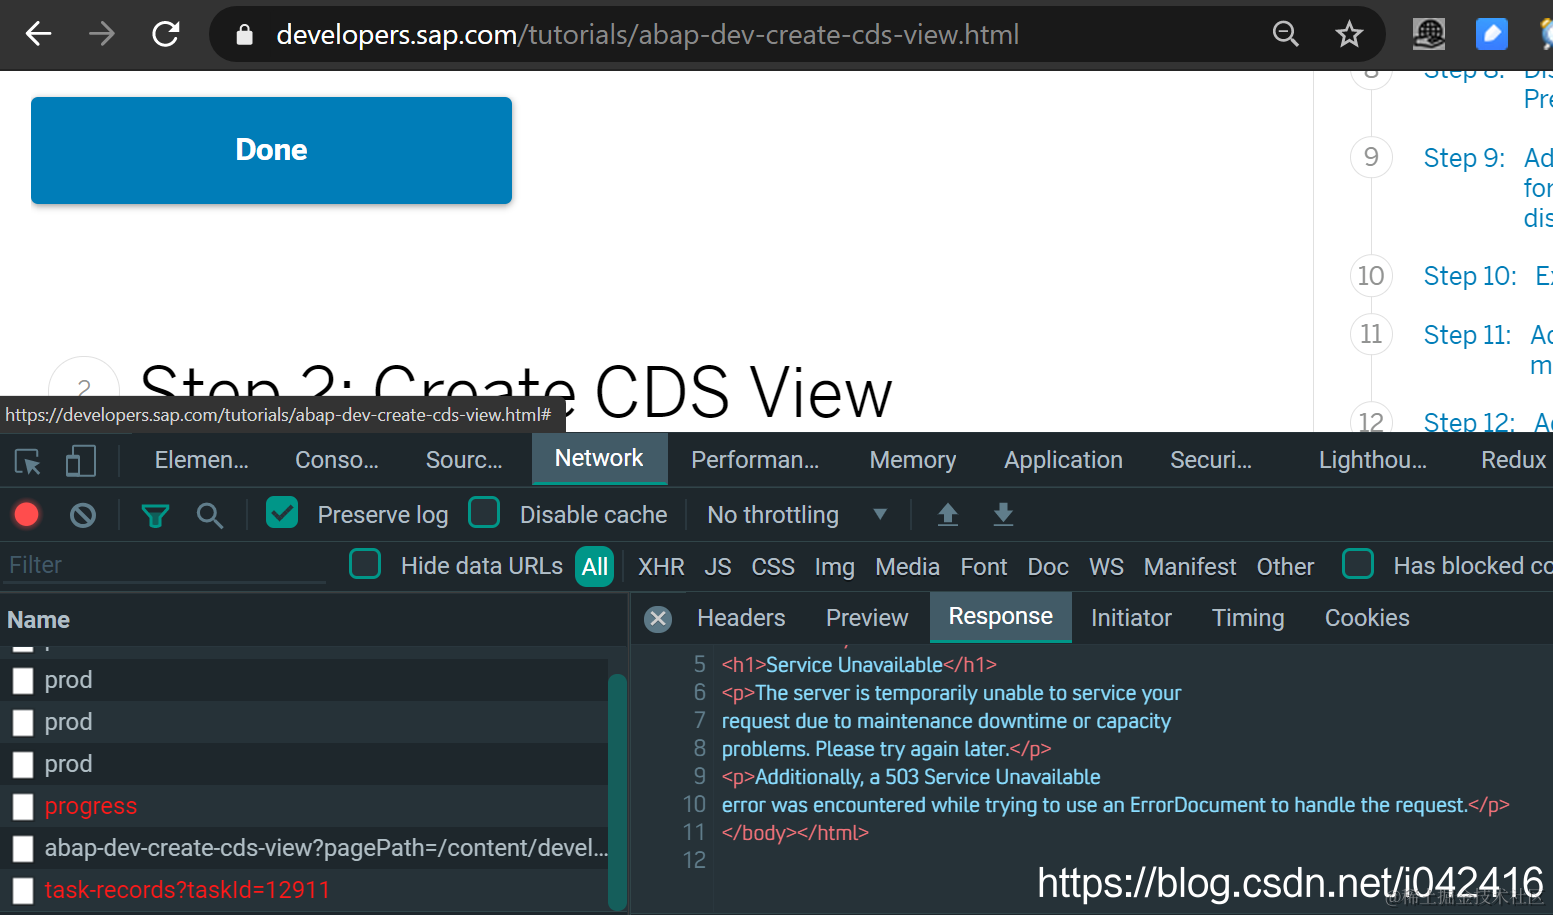Click the lock icon in address bar
This screenshot has width=1553, height=915.
245,35
